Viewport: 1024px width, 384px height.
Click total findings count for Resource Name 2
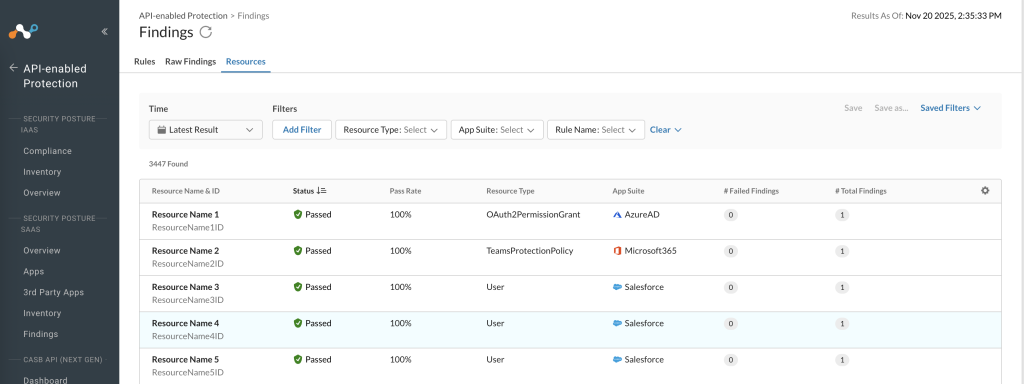pos(842,251)
